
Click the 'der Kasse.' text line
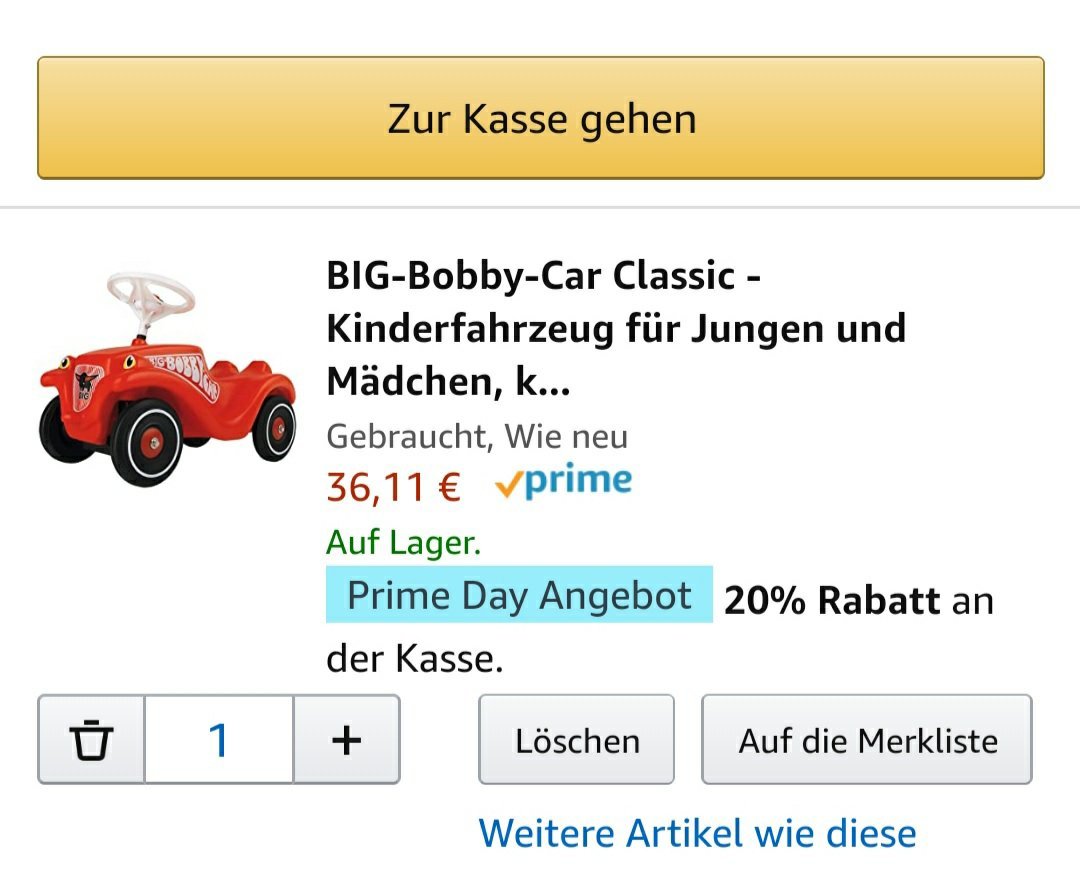click(415, 658)
